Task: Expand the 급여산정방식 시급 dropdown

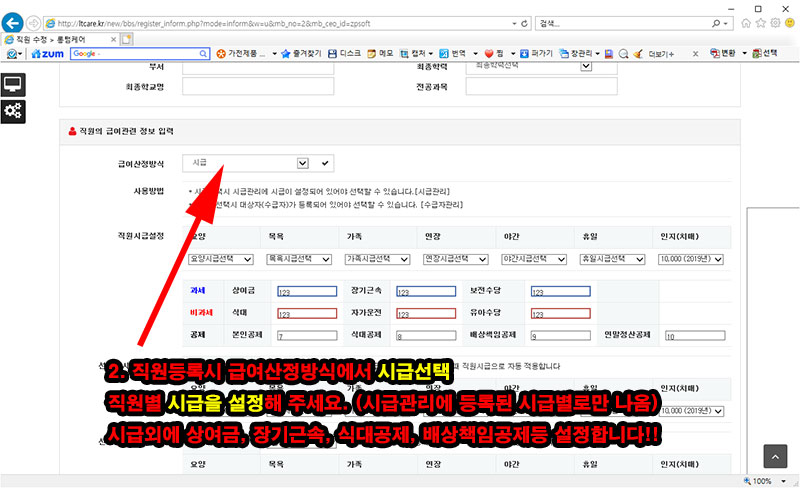Action: (x=303, y=162)
